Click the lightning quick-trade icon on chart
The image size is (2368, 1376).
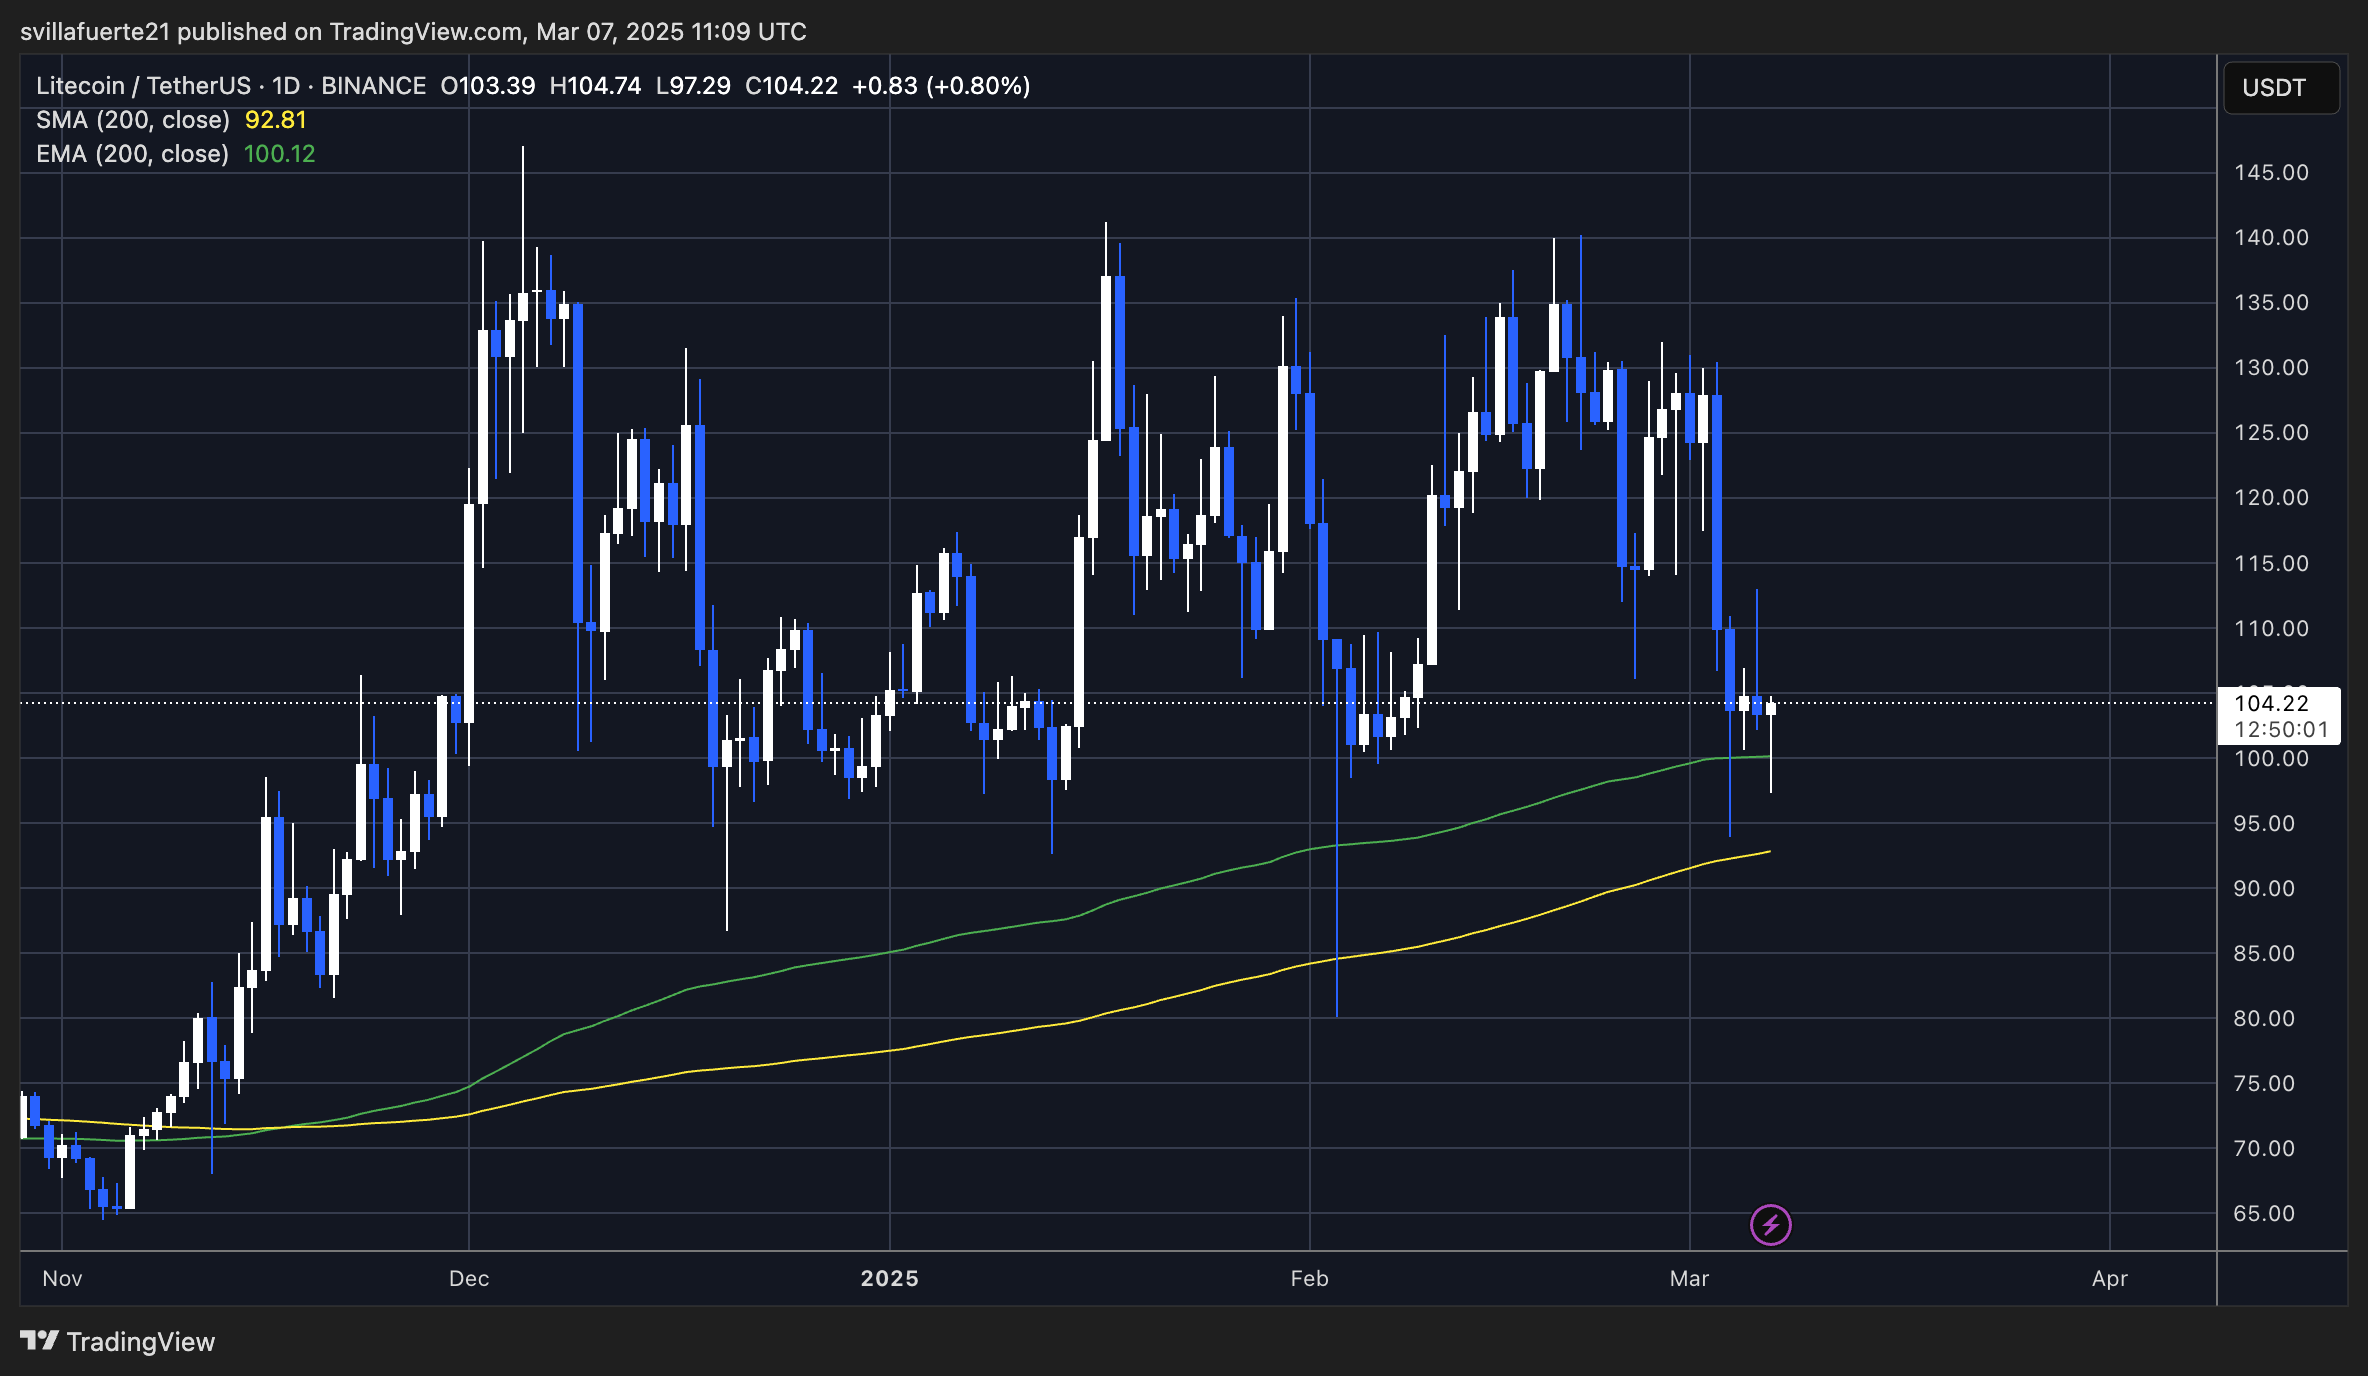[x=1772, y=1223]
